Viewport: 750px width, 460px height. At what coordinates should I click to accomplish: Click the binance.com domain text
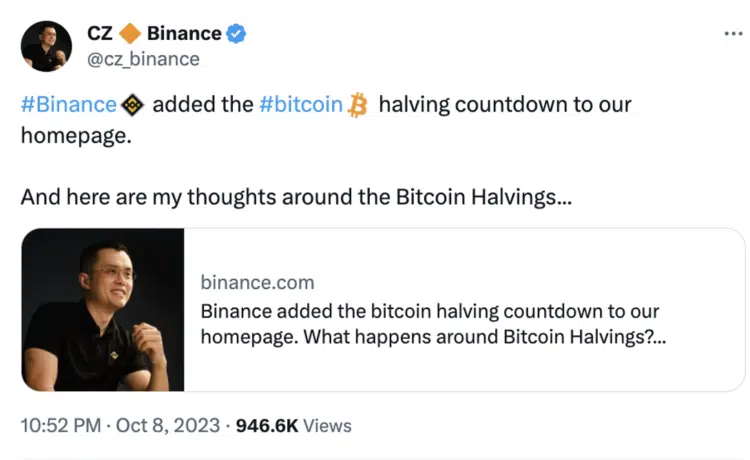[257, 283]
